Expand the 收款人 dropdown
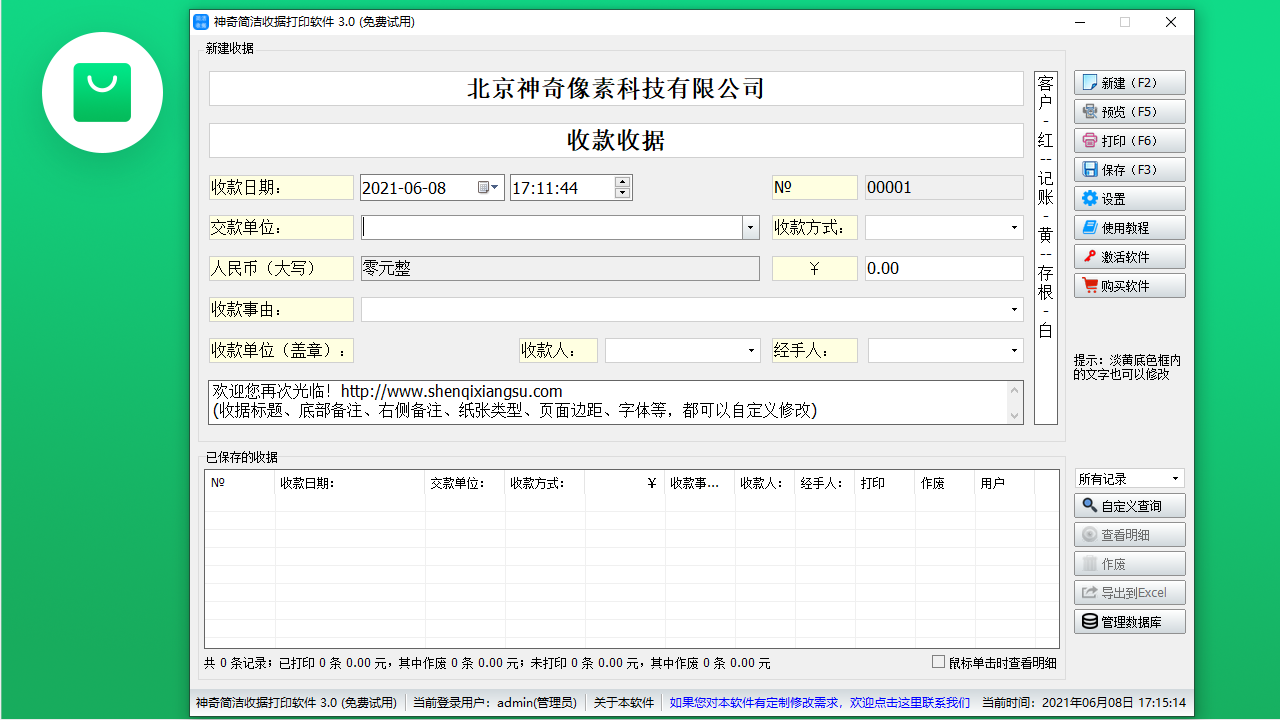 [751, 351]
